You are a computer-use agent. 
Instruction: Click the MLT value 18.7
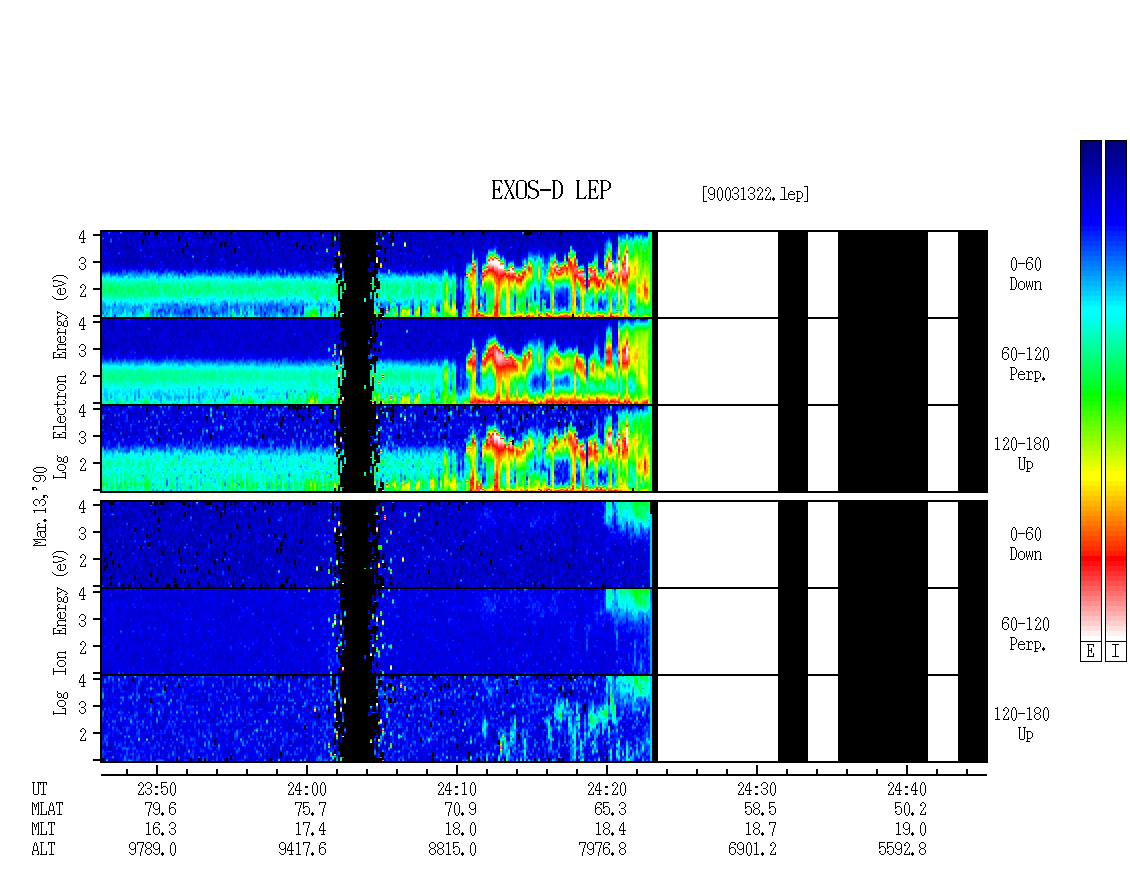coord(760,830)
